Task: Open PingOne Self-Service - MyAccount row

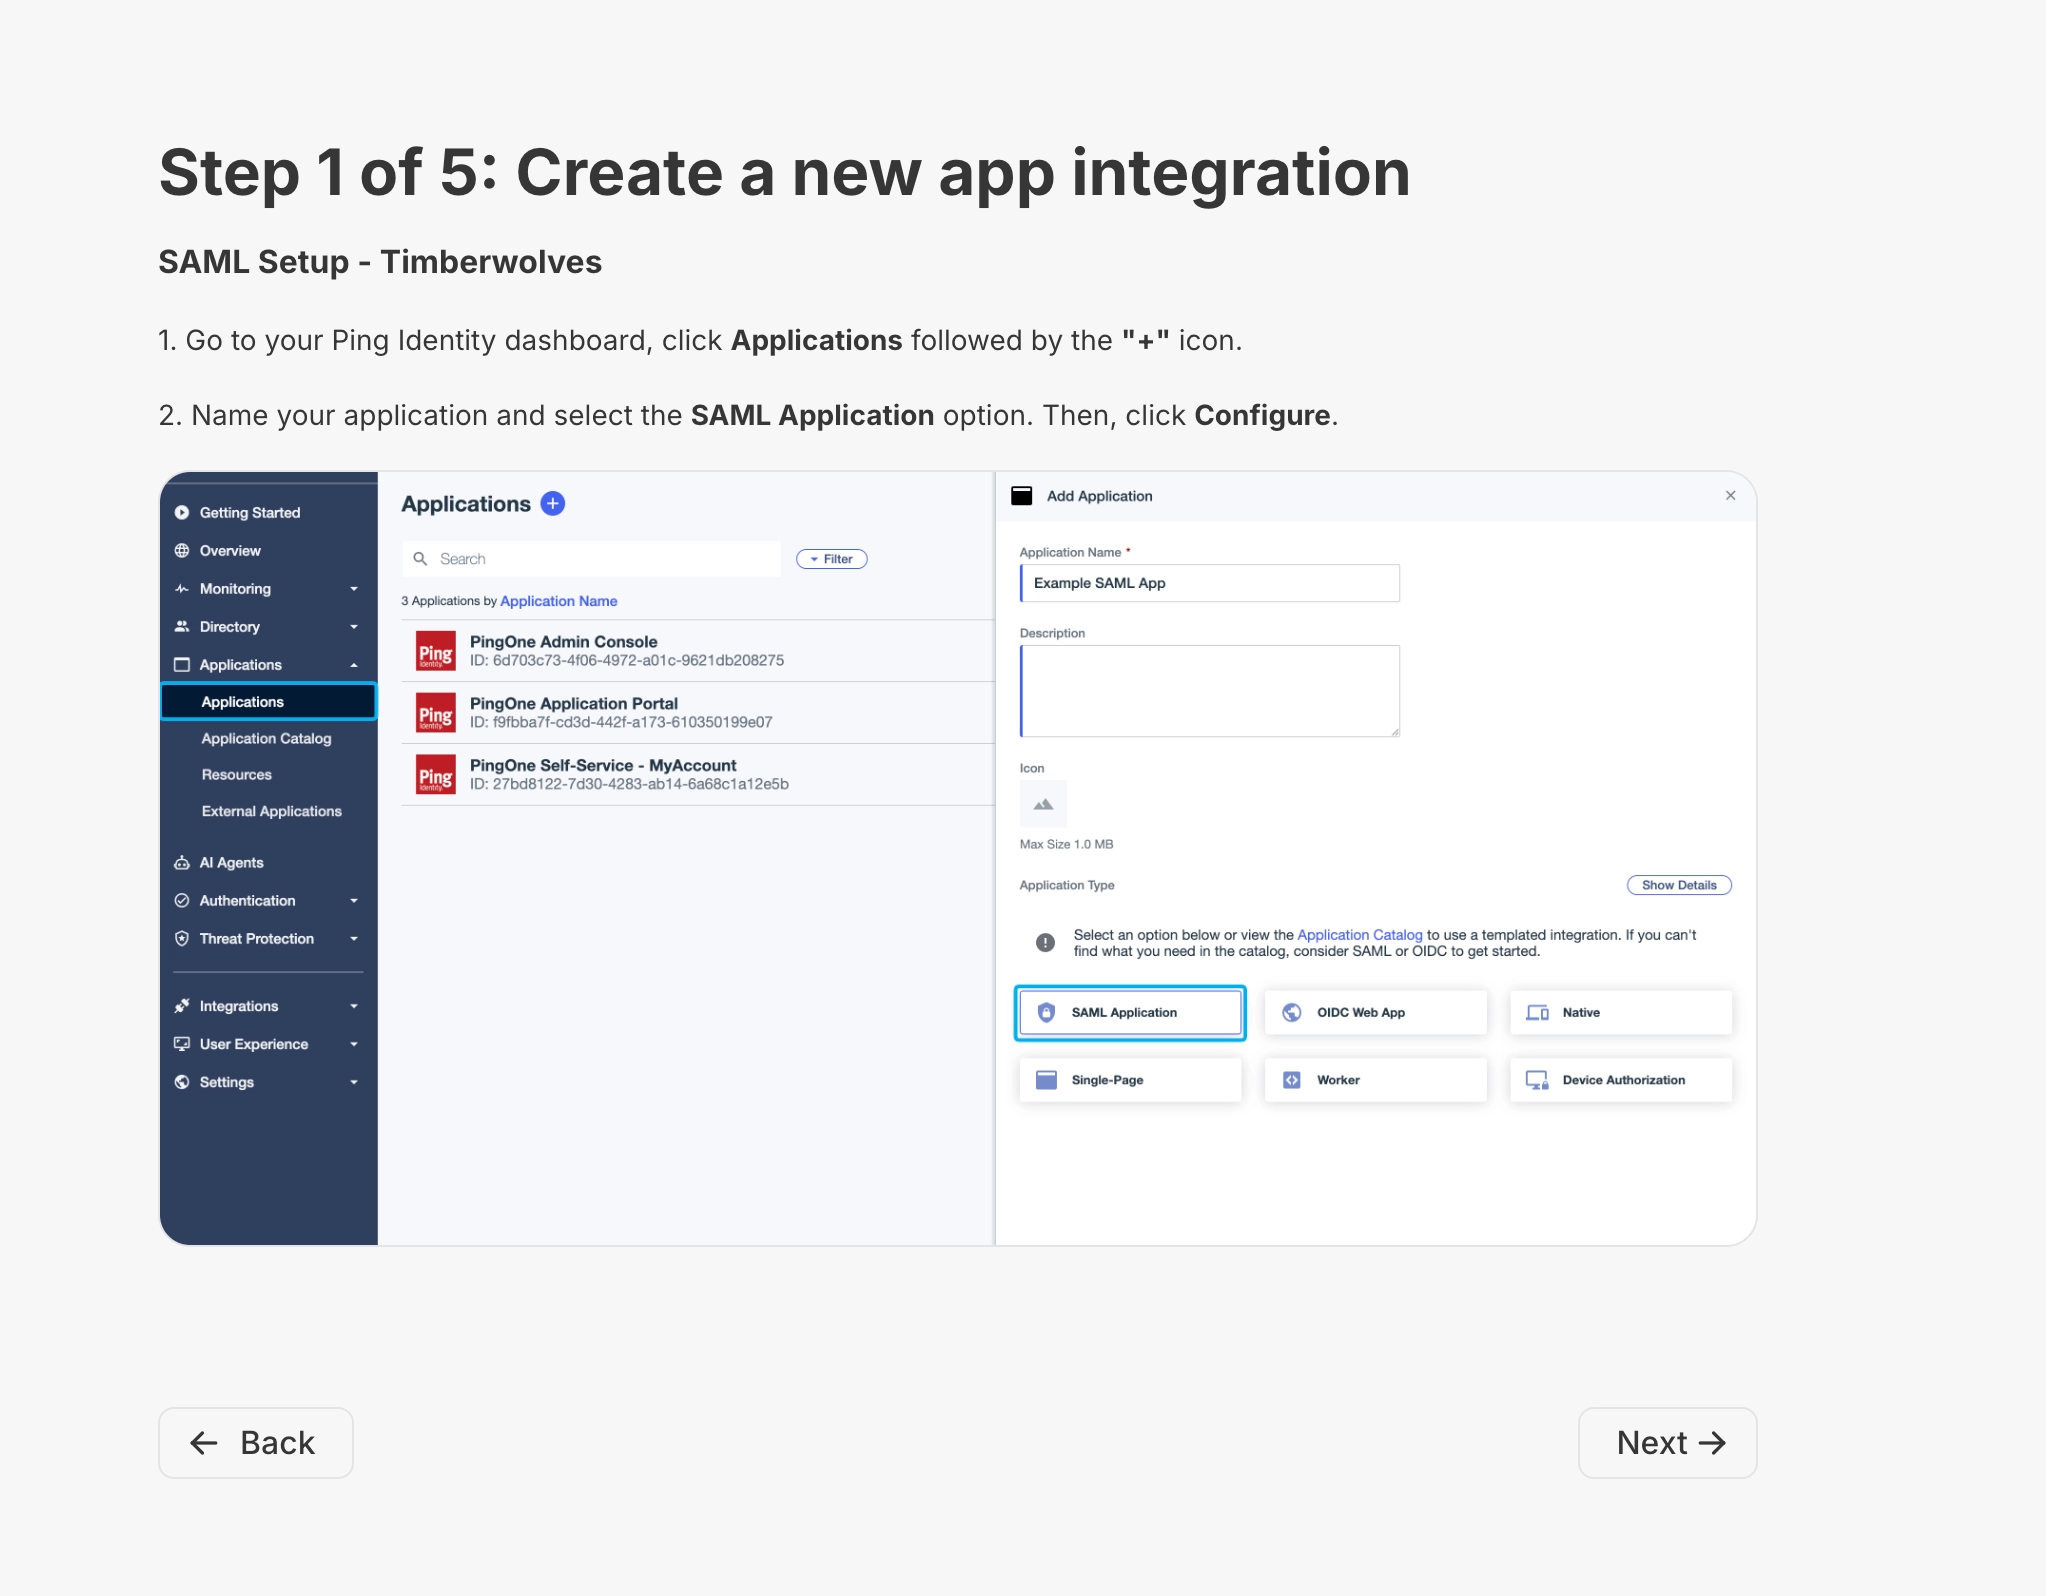Action: point(698,775)
